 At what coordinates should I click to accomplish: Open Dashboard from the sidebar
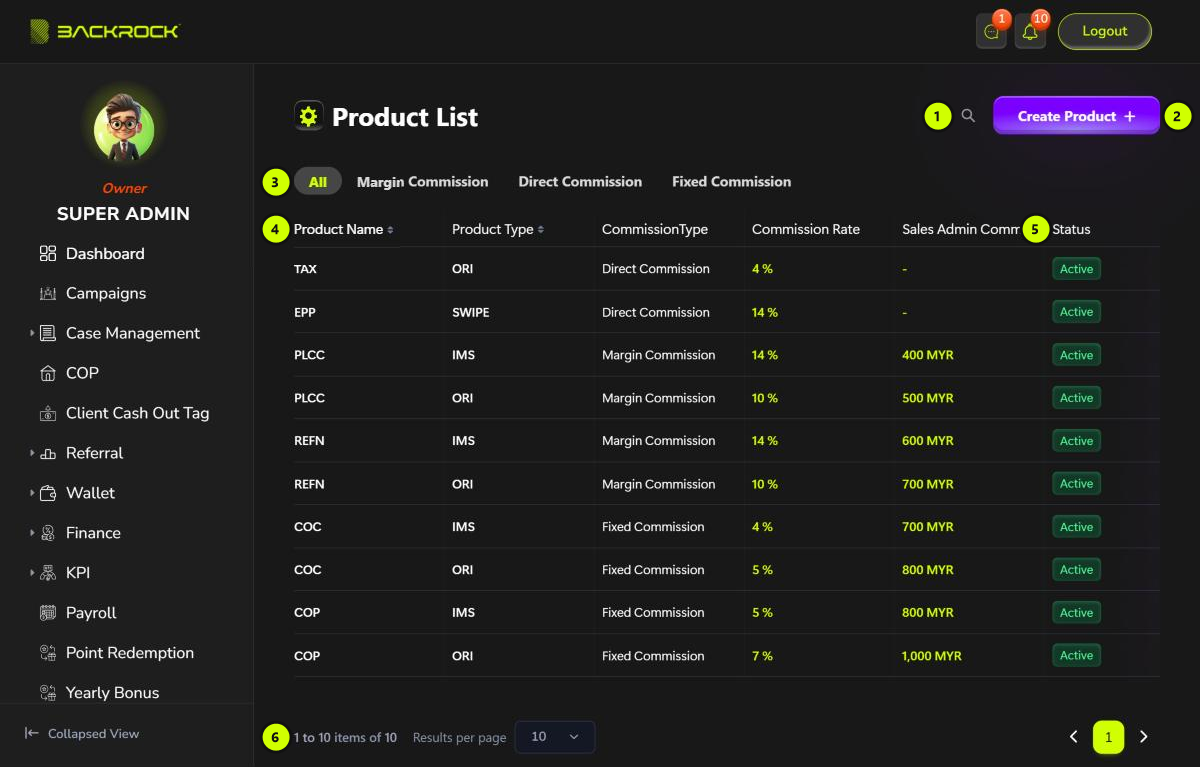[105, 254]
